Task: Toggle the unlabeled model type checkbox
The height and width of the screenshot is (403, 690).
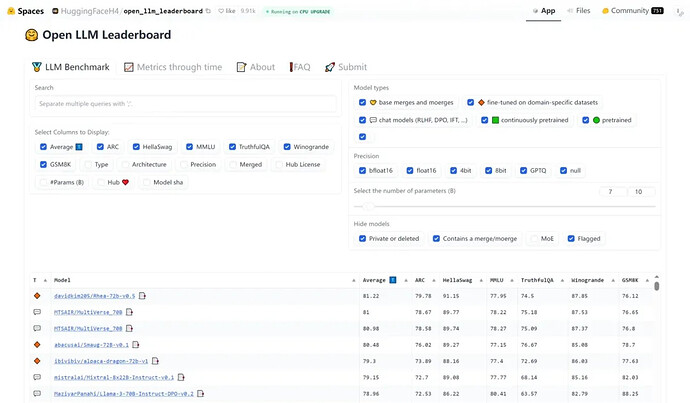Action: click(362, 136)
